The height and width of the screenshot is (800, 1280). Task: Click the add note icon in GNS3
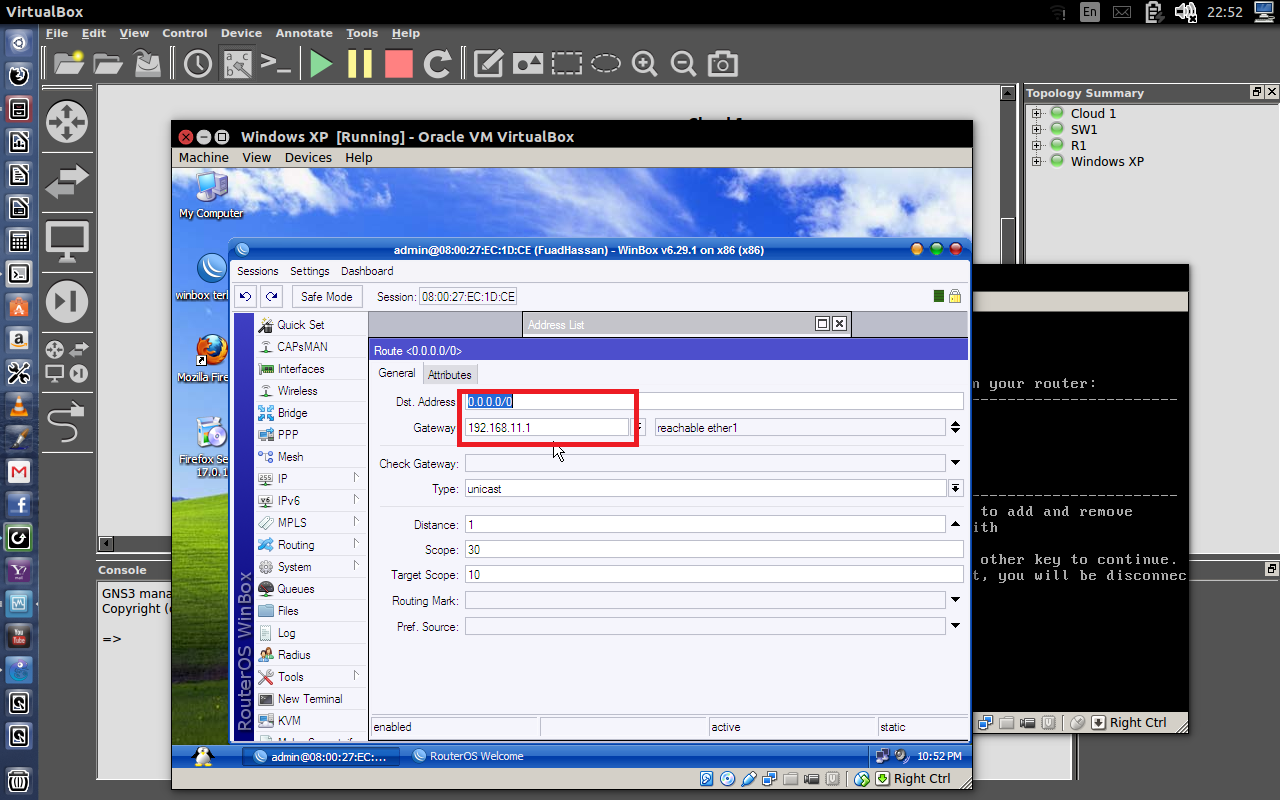coord(488,64)
